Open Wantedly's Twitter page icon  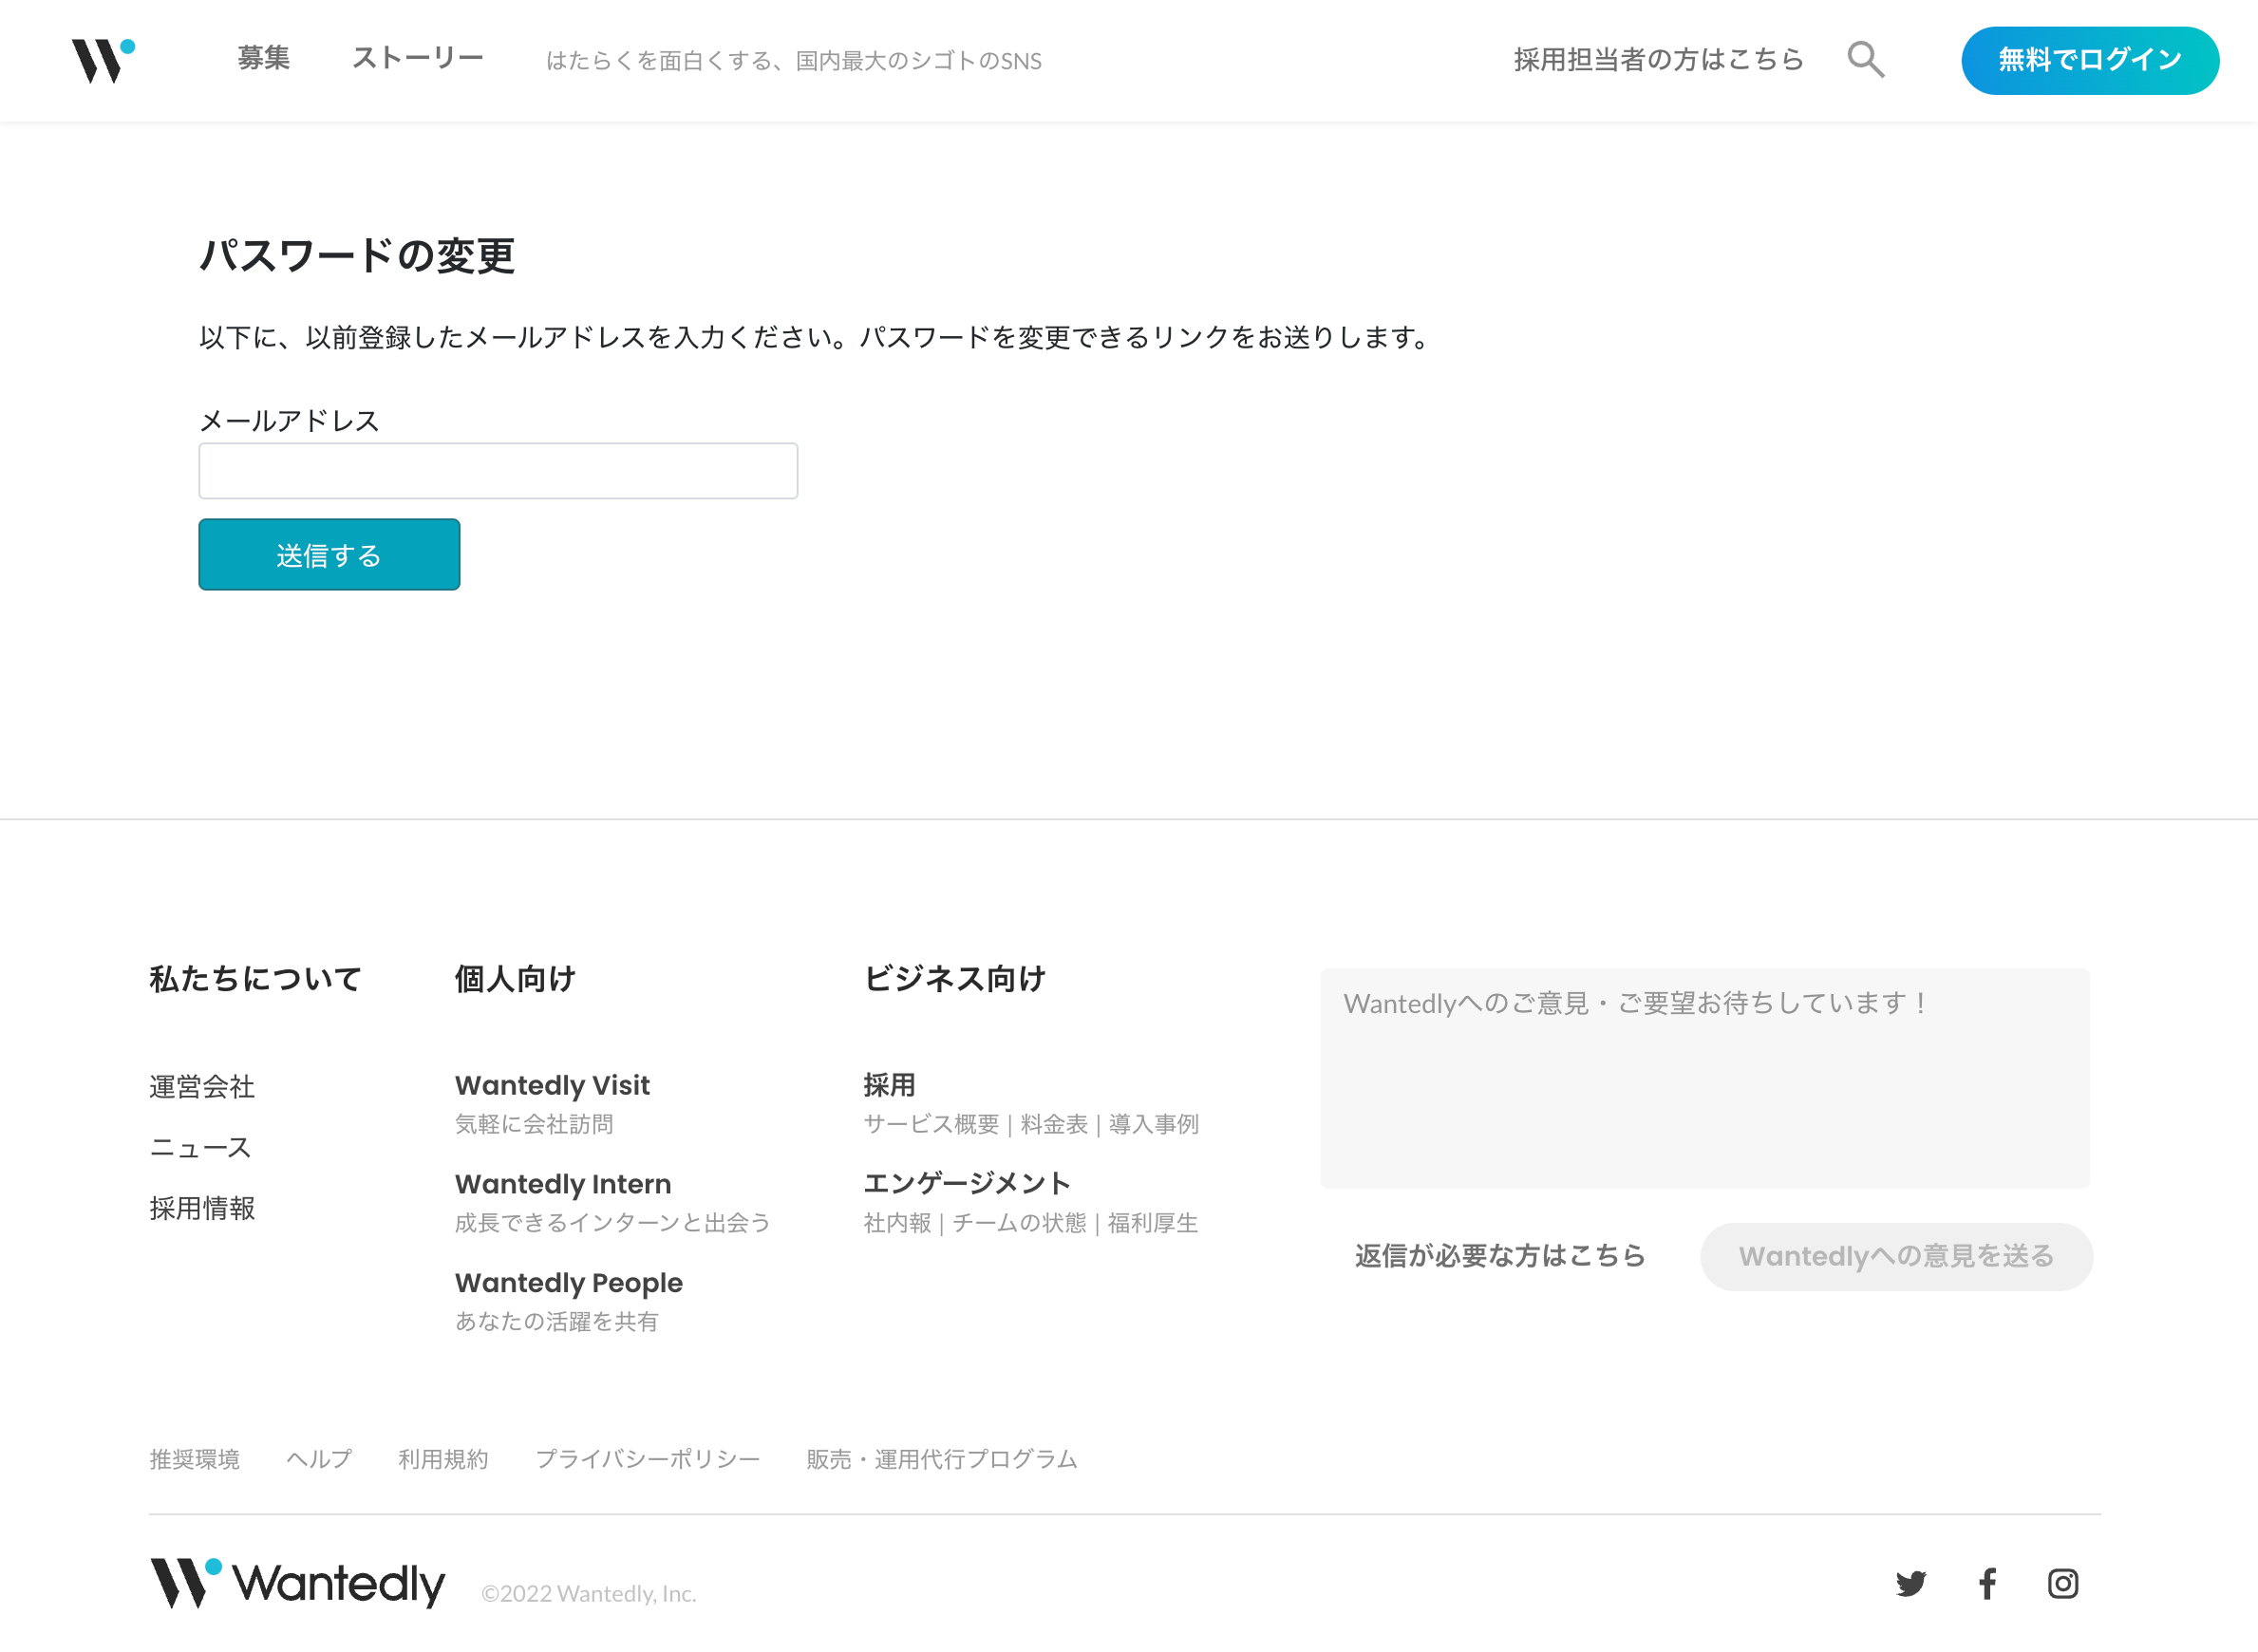pos(1910,1583)
